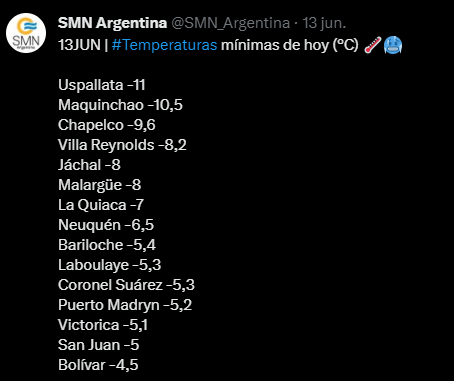
Task: Click the Neuquén -6,5 line
Action: point(106,225)
